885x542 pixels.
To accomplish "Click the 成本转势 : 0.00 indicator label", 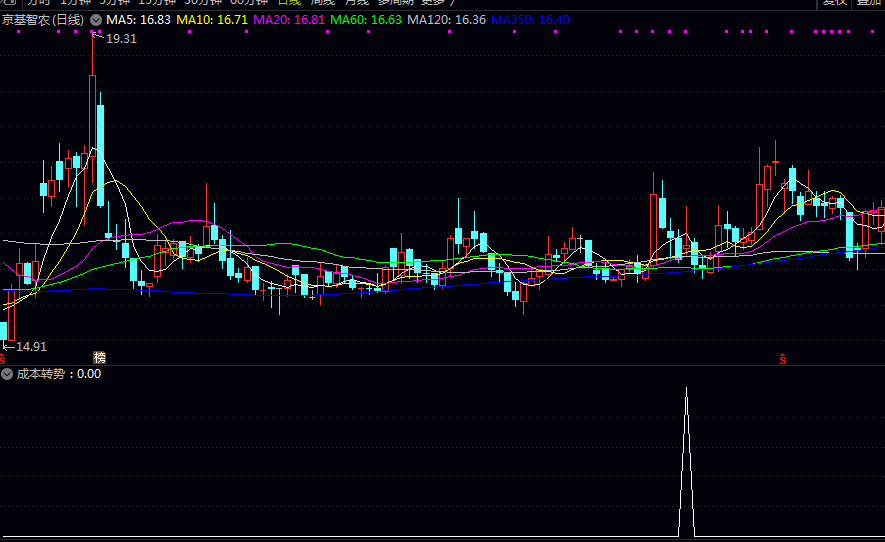I will click(x=59, y=374).
